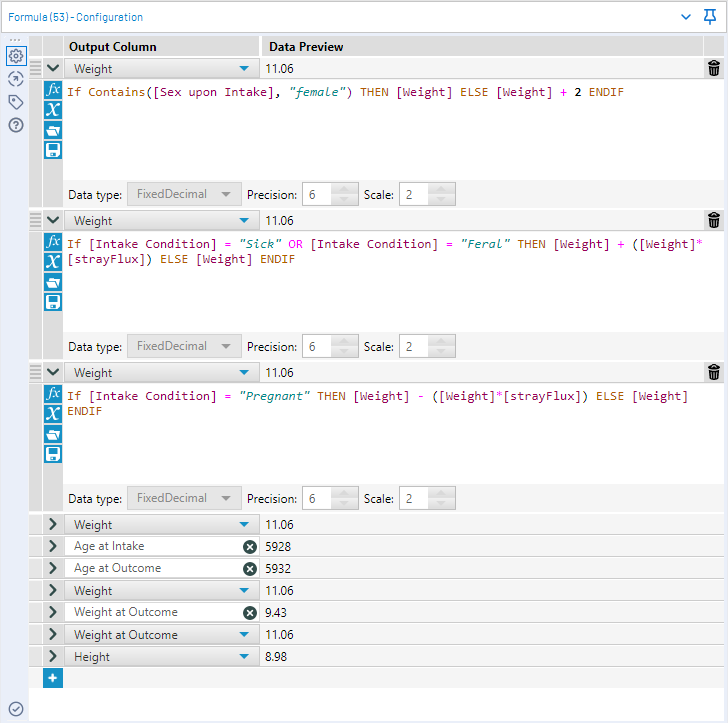
Task: Click inside the Sick/Feral expression editor
Action: tap(392, 281)
